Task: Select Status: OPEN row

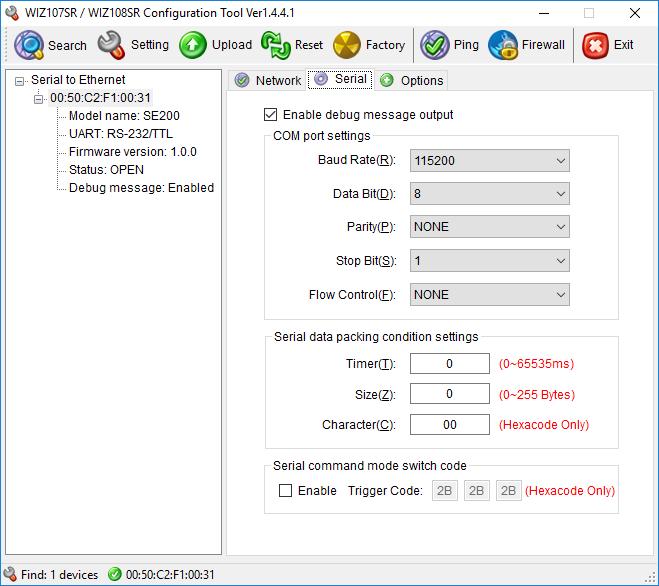Action: point(106,169)
